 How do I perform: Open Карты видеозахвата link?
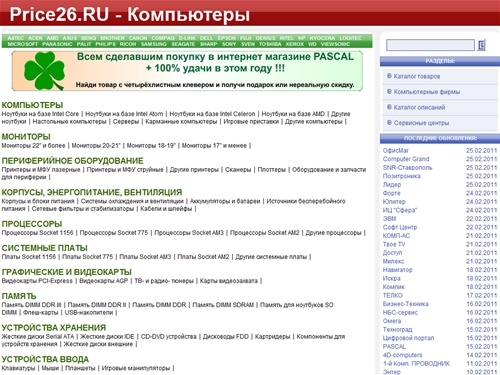pos(229,281)
